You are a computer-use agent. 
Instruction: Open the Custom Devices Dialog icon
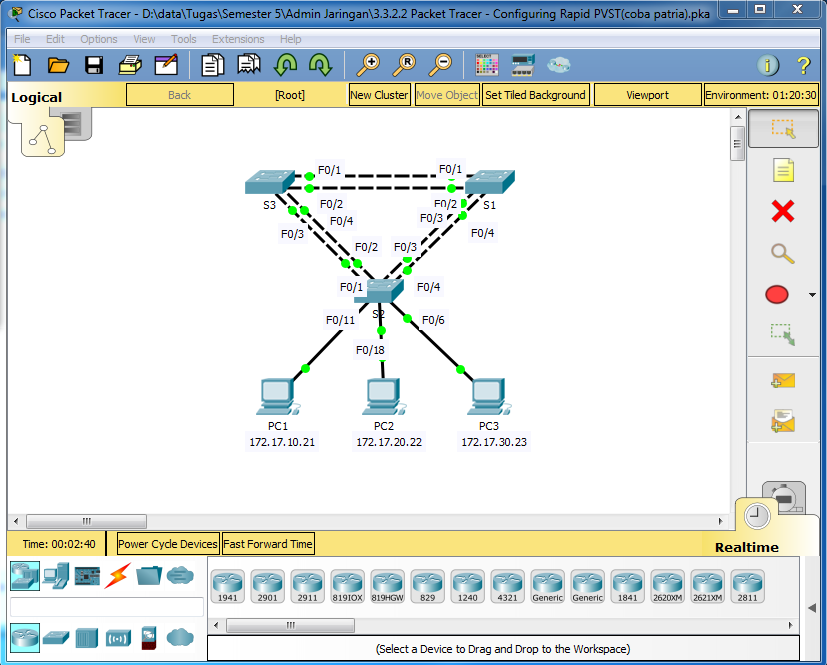tap(523, 65)
